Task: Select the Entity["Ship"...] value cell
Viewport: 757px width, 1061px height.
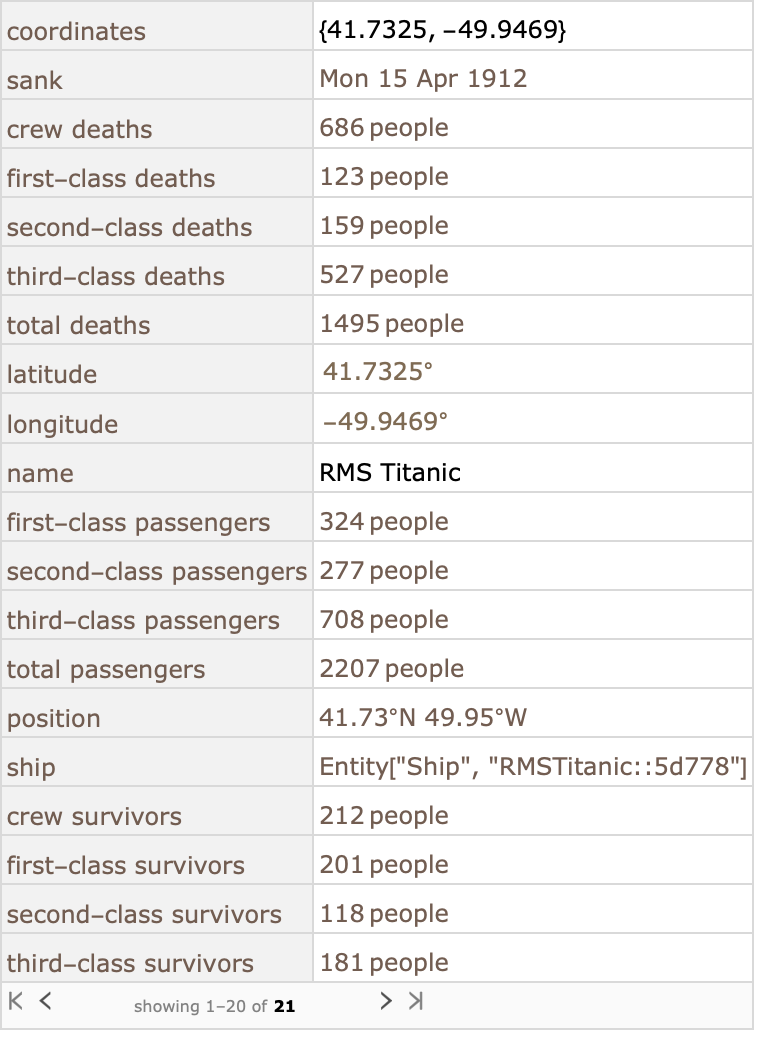Action: [x=533, y=766]
